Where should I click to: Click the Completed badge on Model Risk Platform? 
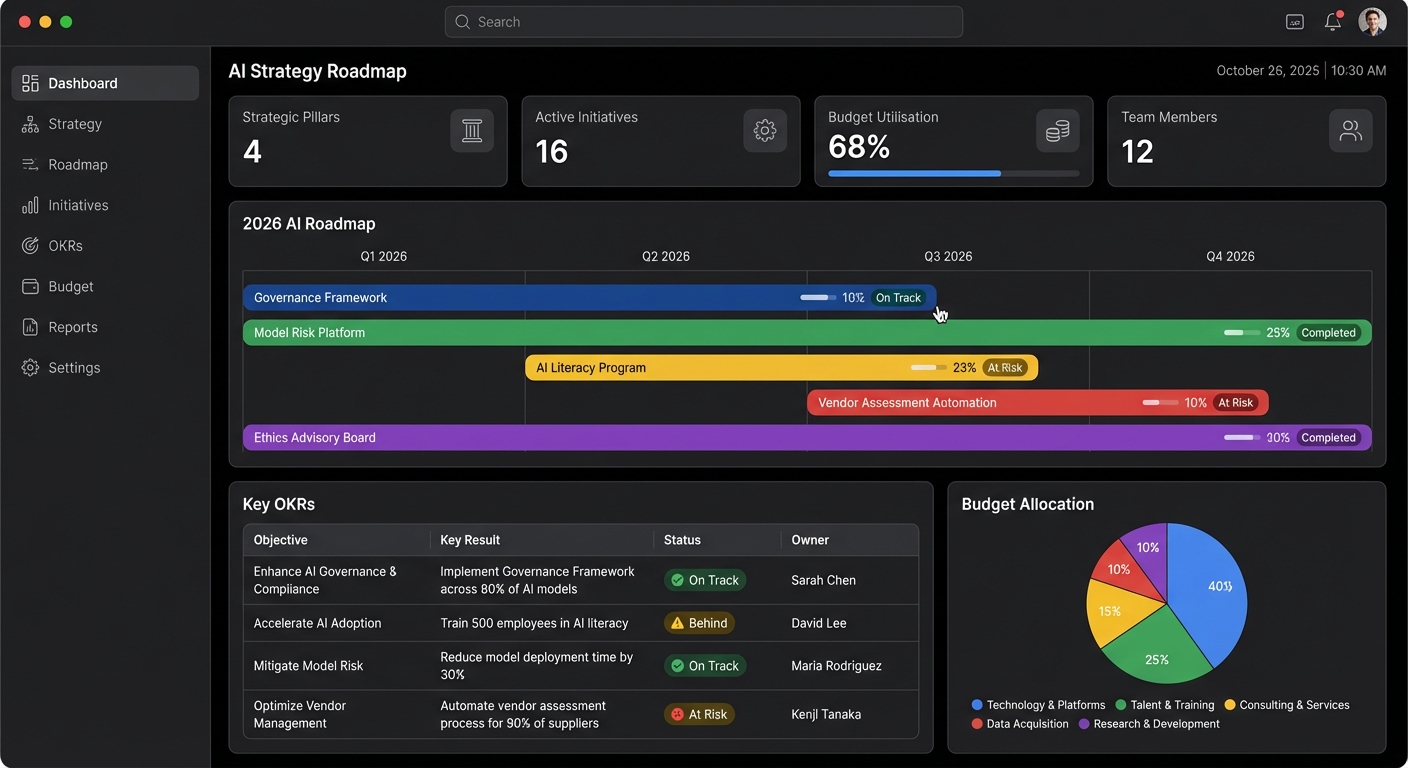pyautogui.click(x=1329, y=332)
